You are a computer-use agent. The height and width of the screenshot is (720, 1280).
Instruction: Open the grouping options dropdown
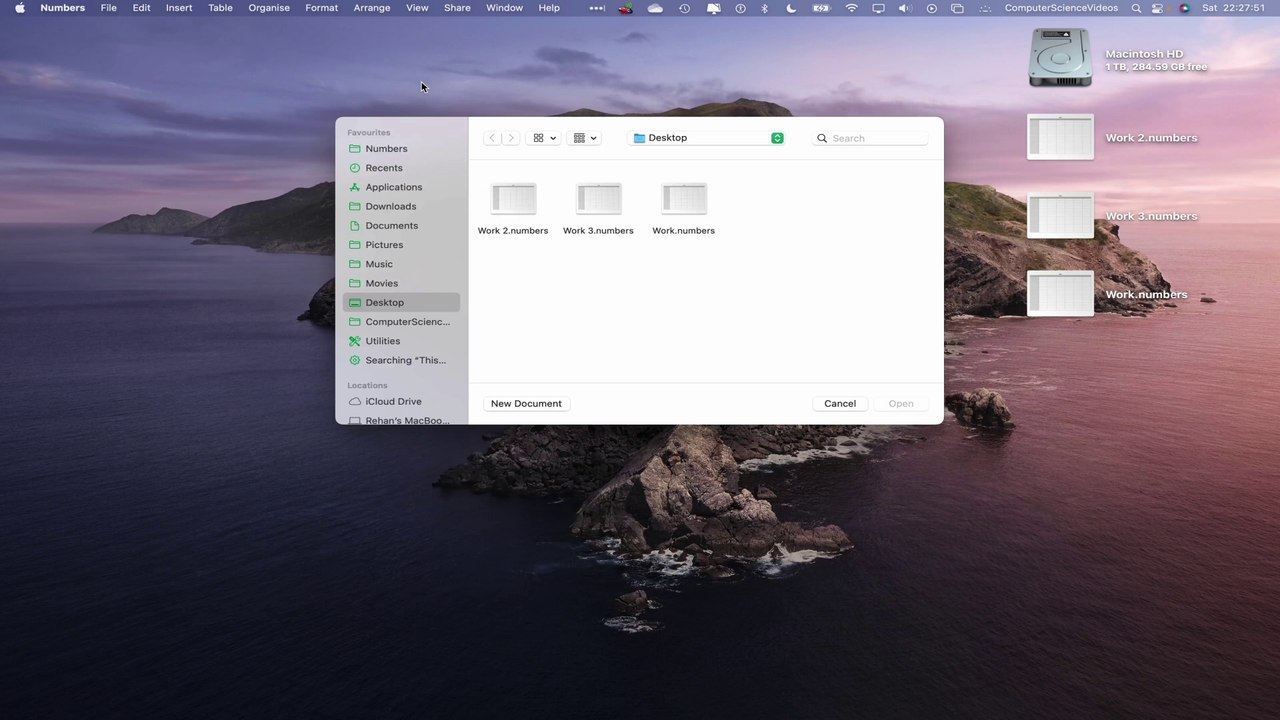click(585, 138)
